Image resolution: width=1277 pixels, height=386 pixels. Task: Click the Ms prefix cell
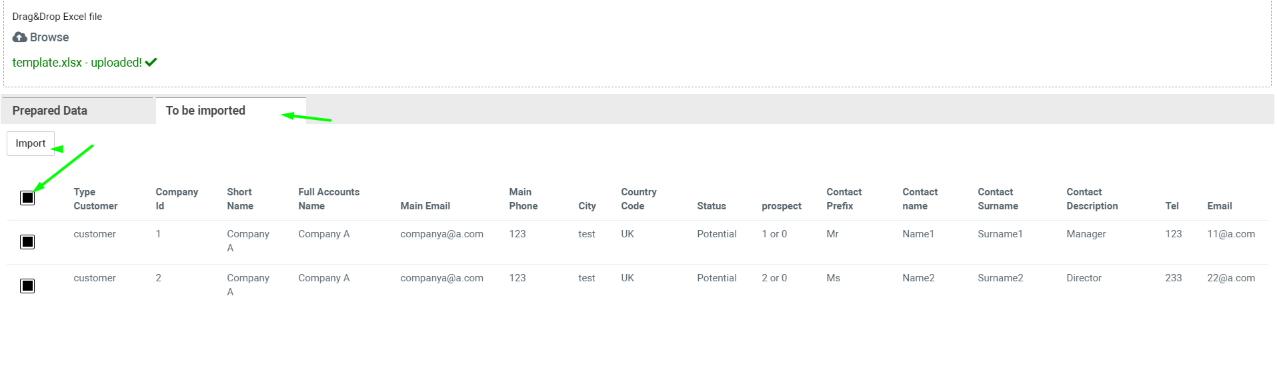point(834,278)
